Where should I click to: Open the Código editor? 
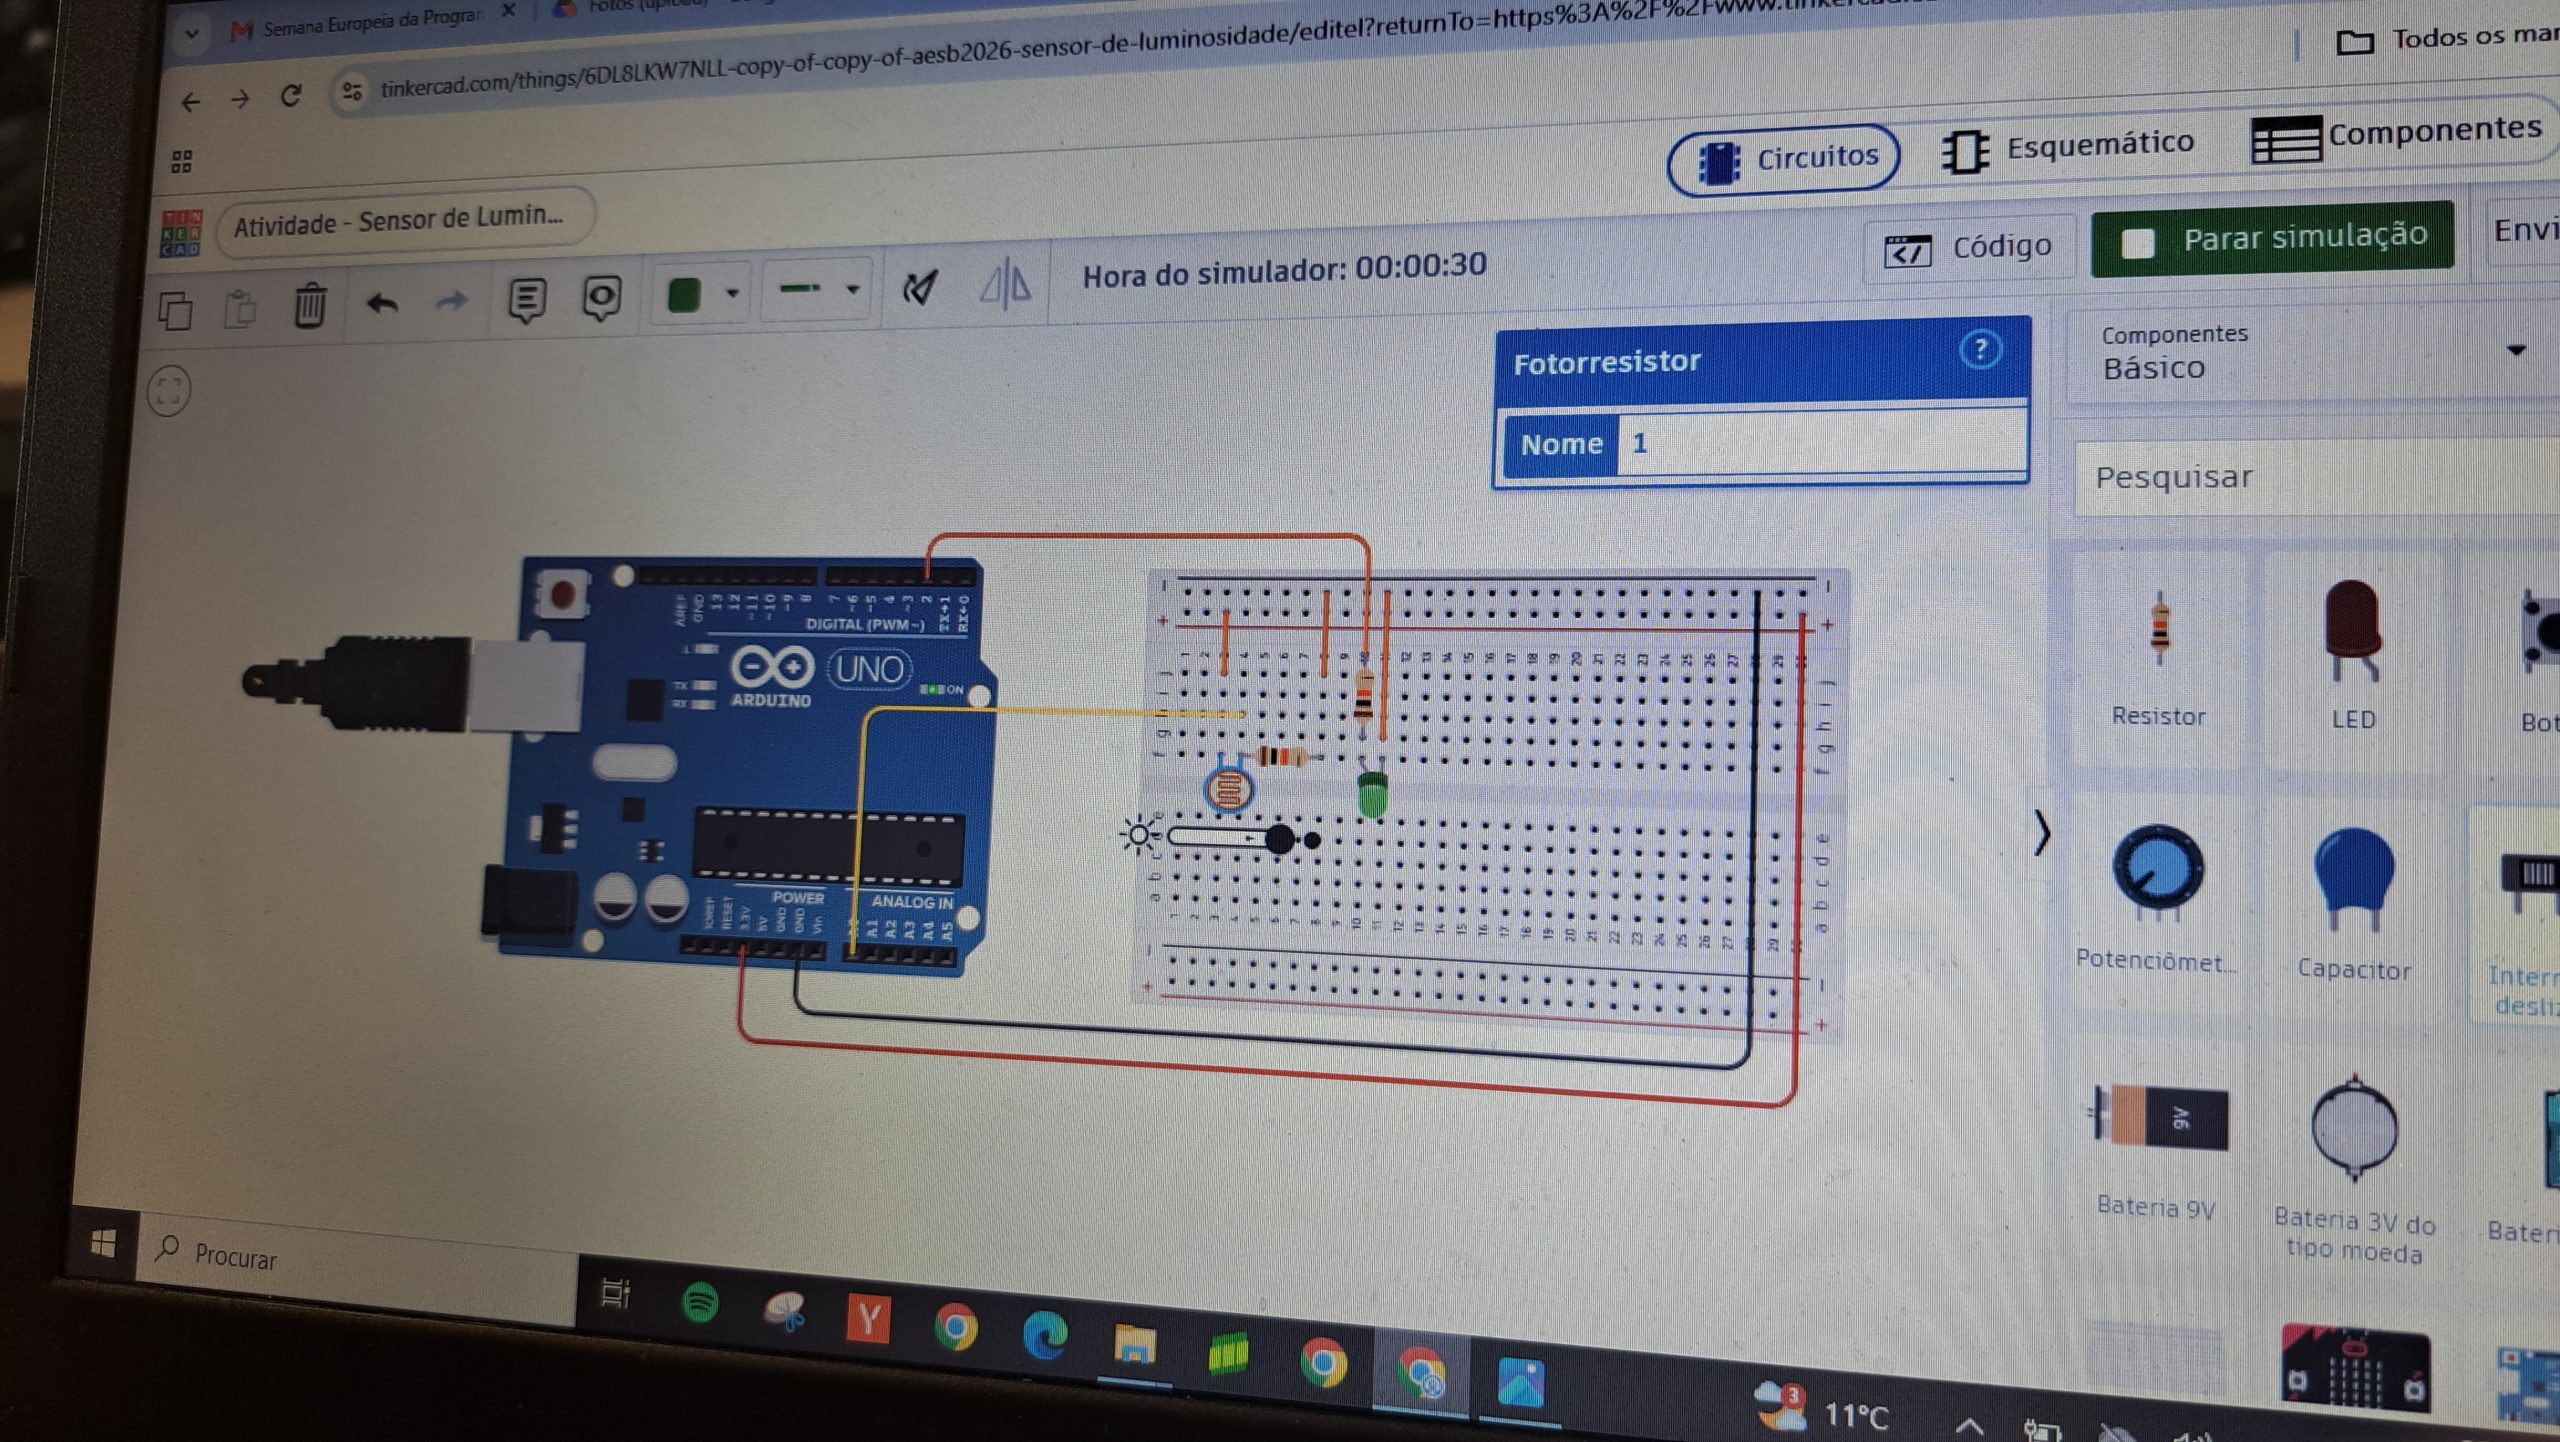[x=1968, y=247]
